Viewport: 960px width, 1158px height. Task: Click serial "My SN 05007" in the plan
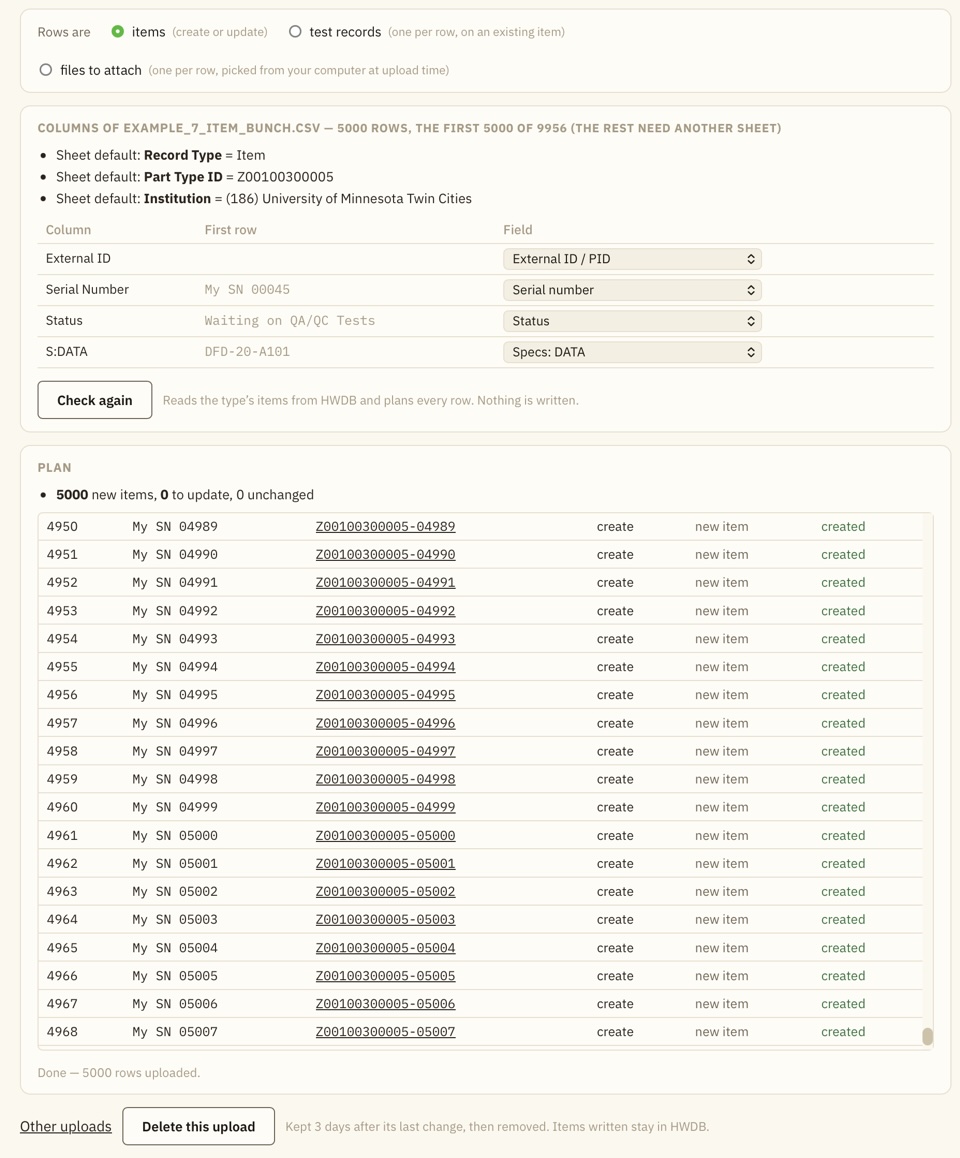(175, 1032)
